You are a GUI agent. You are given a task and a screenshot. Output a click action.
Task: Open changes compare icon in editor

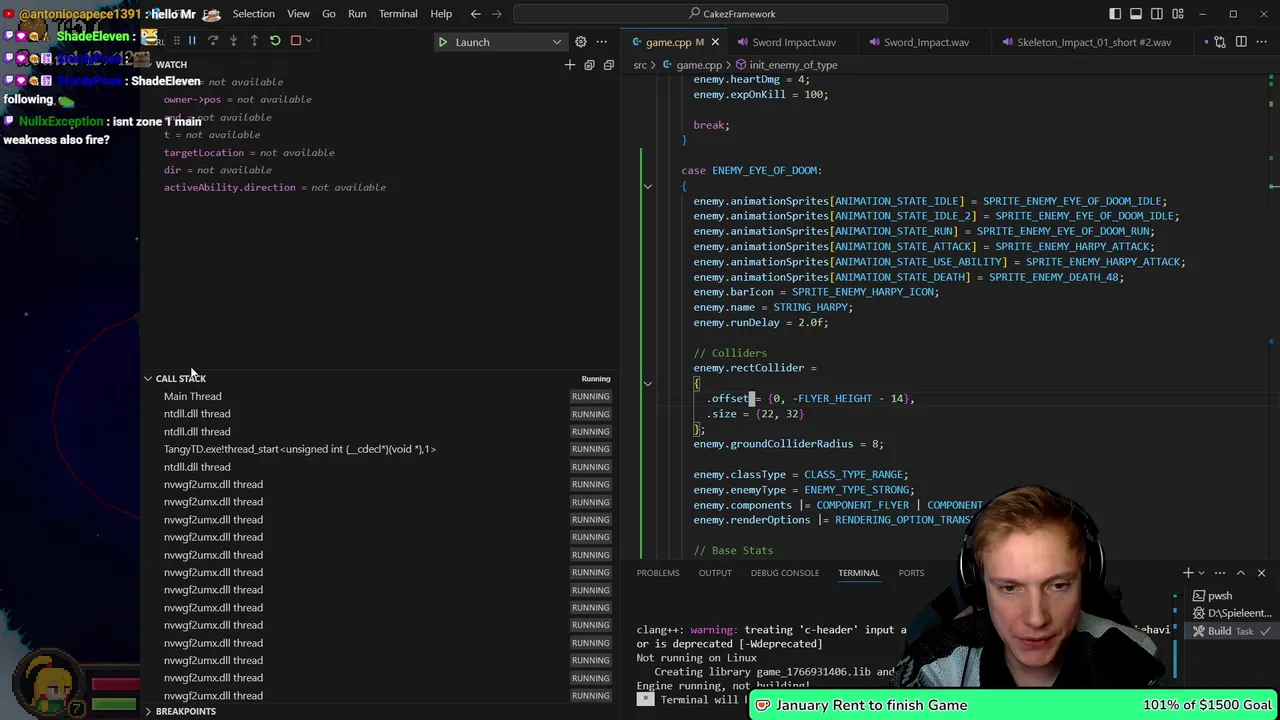point(1220,42)
